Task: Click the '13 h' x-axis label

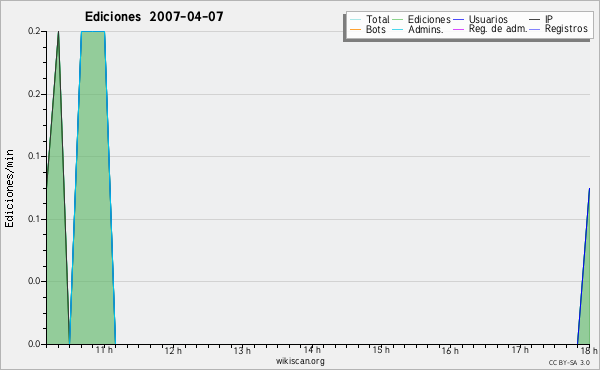Action: [242, 350]
